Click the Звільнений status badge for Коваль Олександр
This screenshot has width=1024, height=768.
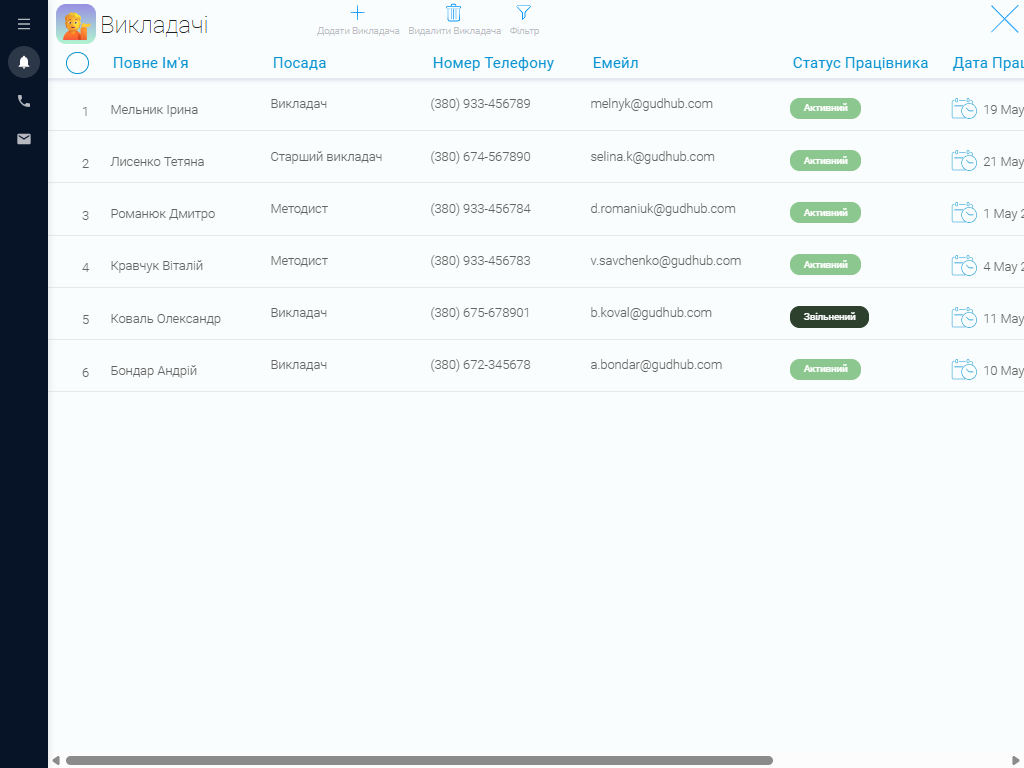829,317
